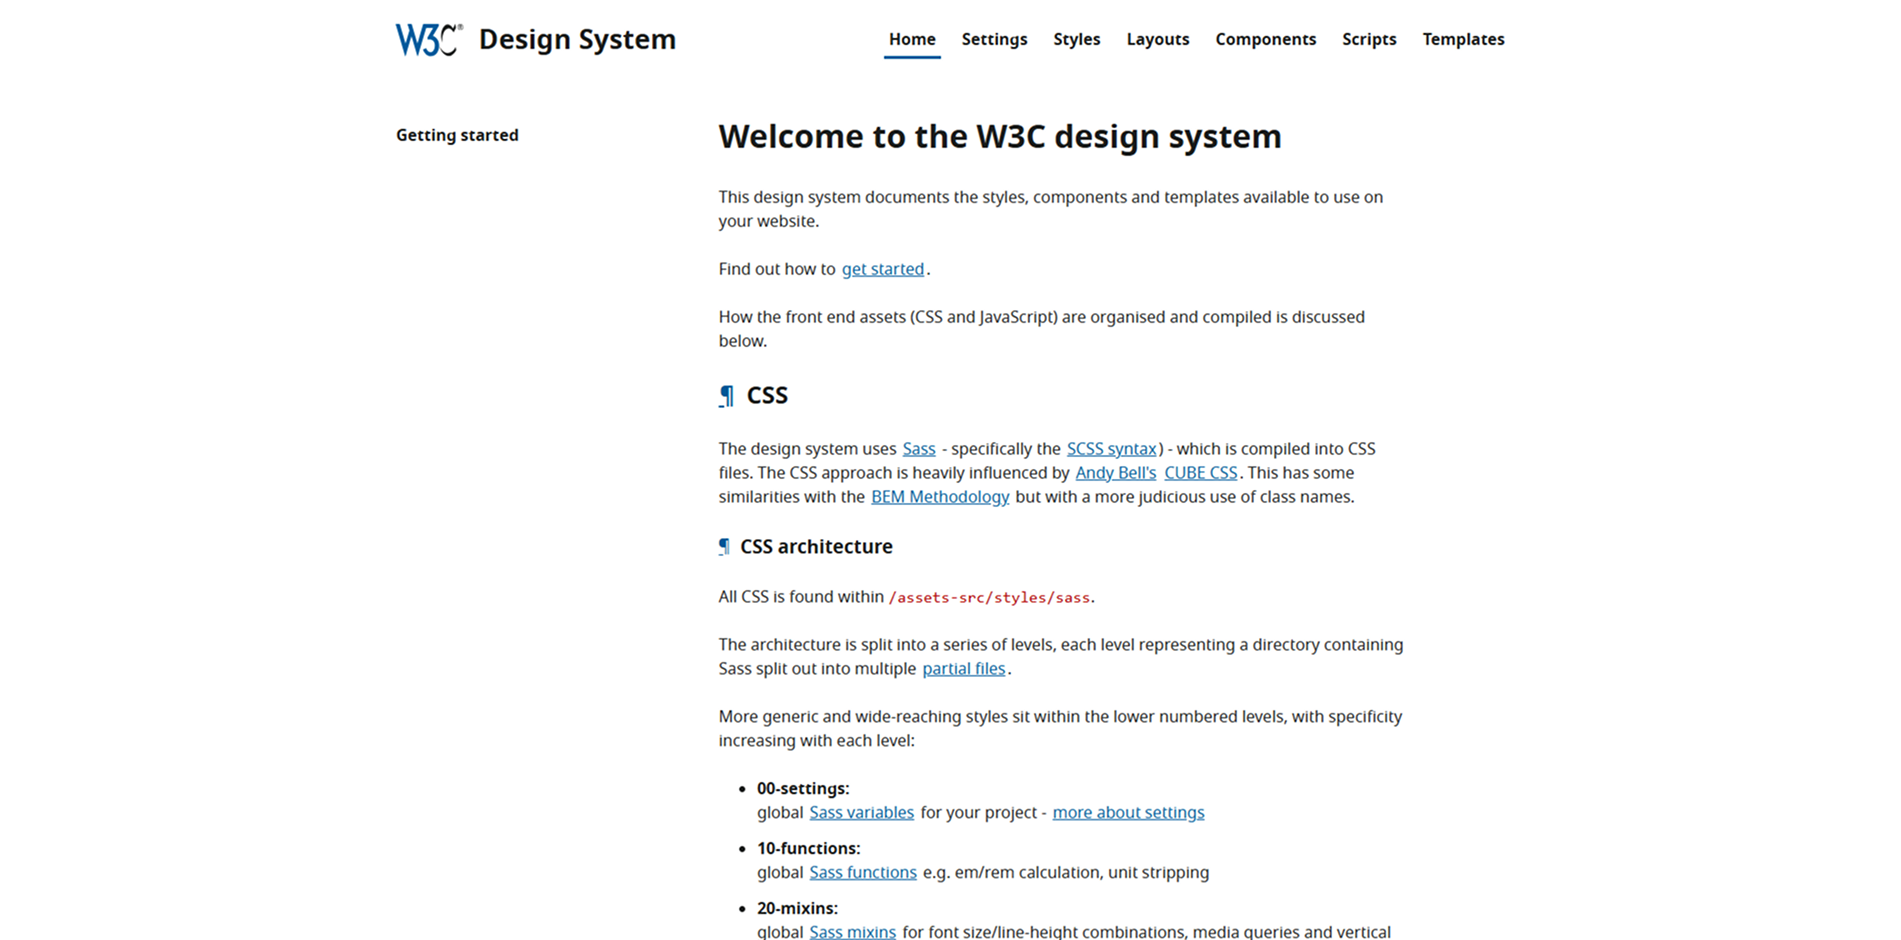The image size is (1901, 940).
Task: Open the 'more about settings' link
Action: click(1128, 813)
